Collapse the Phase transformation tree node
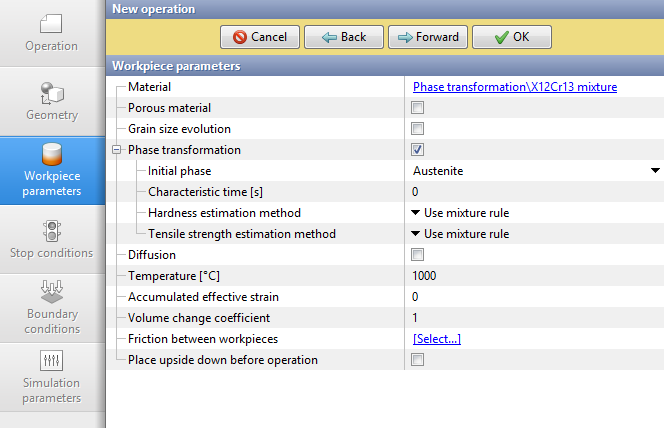Image resolution: width=664 pixels, height=428 pixels. coord(116,150)
